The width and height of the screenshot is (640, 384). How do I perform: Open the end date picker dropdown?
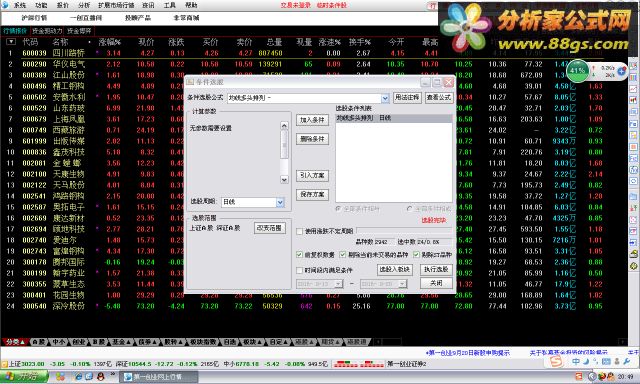pos(402,283)
